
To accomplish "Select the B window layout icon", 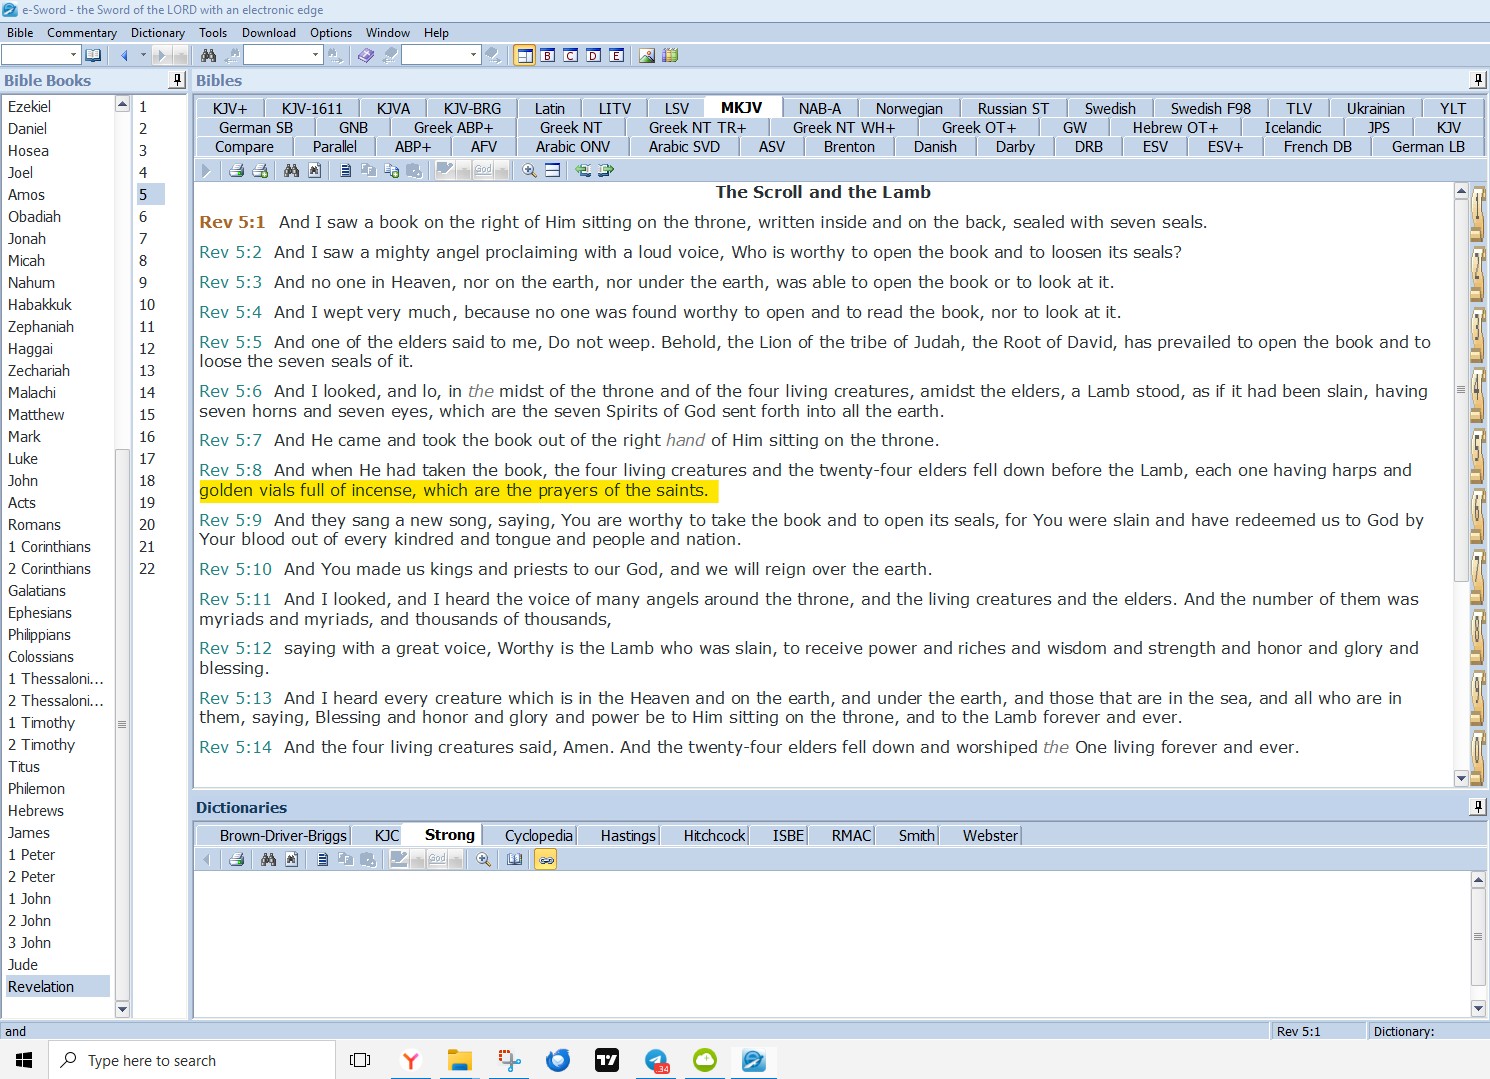I will click(x=547, y=55).
